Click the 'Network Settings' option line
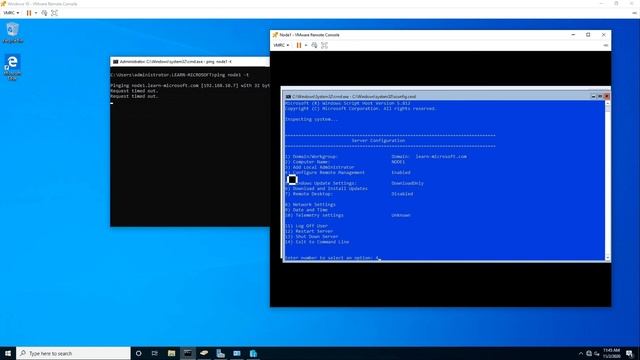This screenshot has width=640, height=360. [310, 204]
